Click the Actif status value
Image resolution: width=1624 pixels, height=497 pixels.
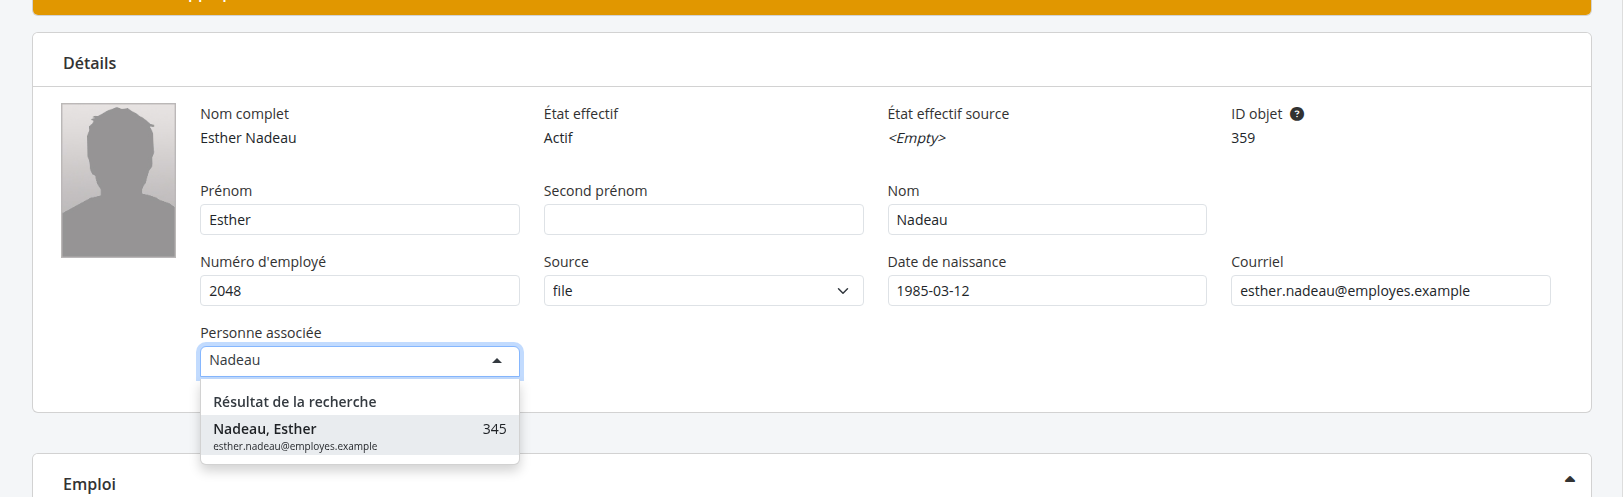(x=558, y=138)
